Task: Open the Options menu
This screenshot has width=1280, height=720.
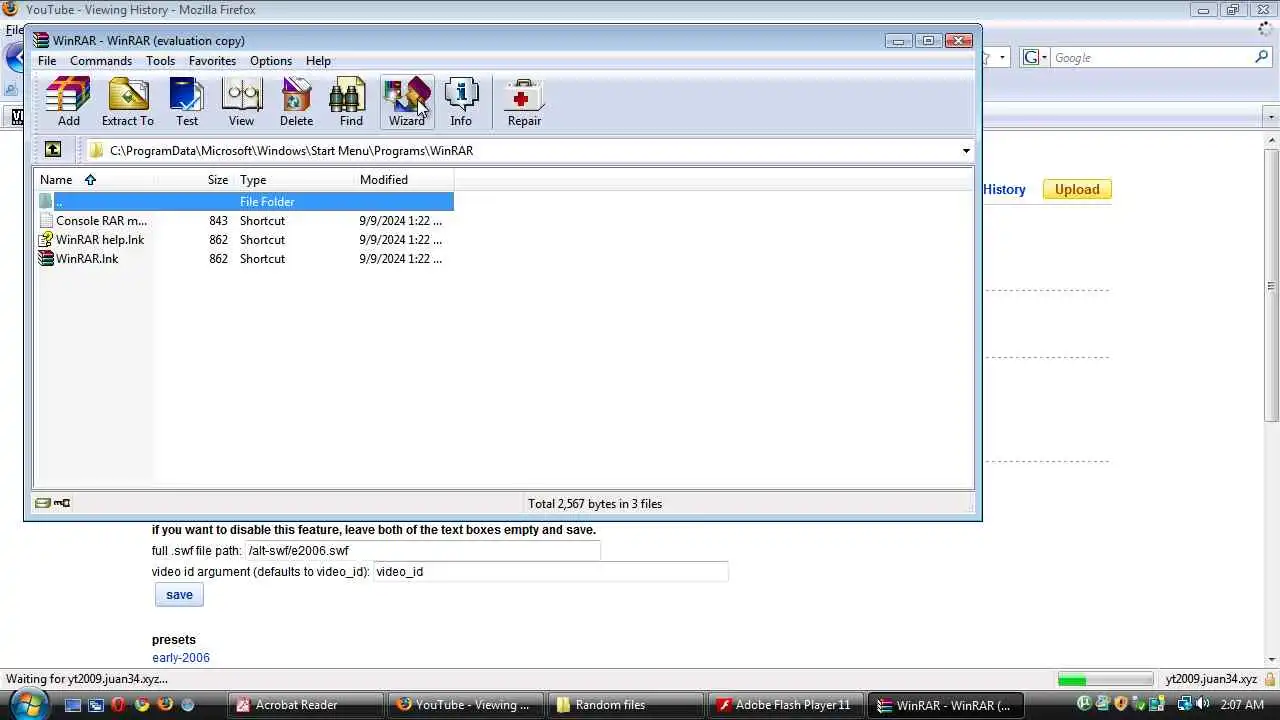Action: click(271, 61)
